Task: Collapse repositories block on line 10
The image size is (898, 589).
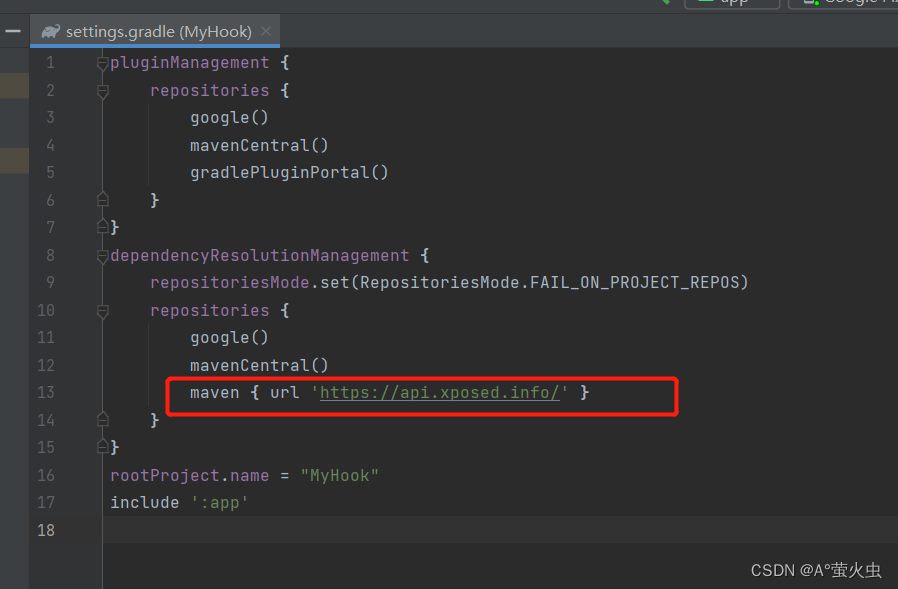Action: coord(103,311)
